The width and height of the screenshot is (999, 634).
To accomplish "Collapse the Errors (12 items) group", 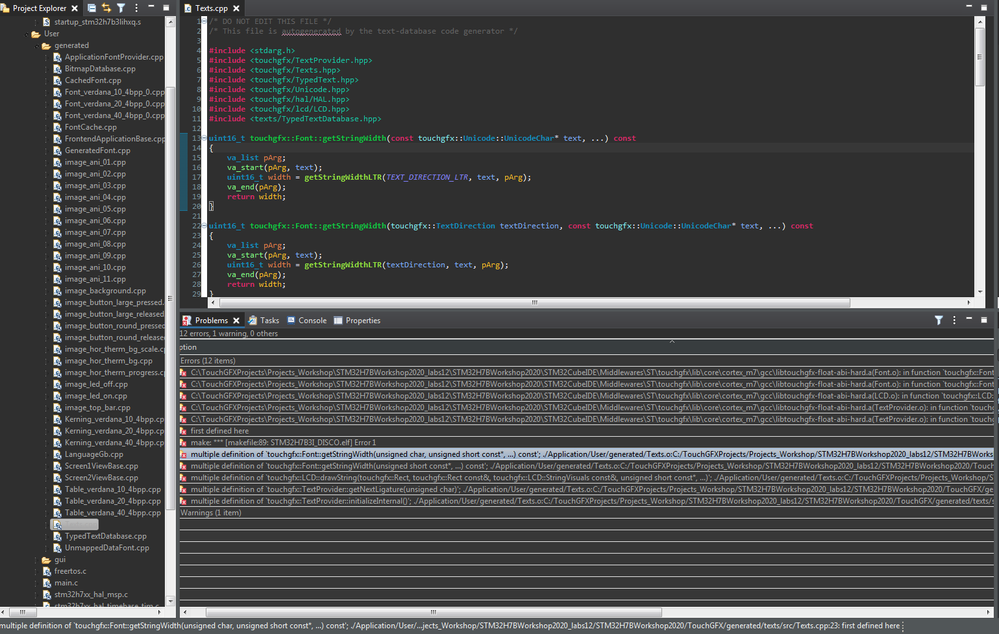I will pyautogui.click(x=208, y=361).
